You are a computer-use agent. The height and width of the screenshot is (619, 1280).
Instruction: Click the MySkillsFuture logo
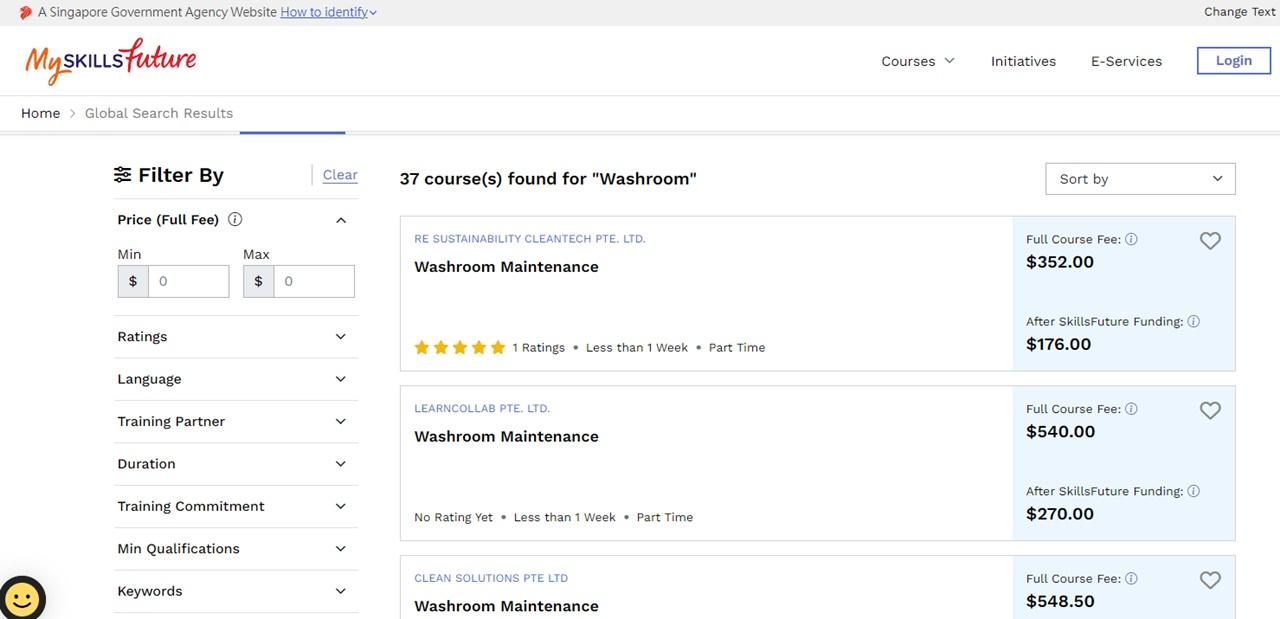pyautogui.click(x=110, y=61)
